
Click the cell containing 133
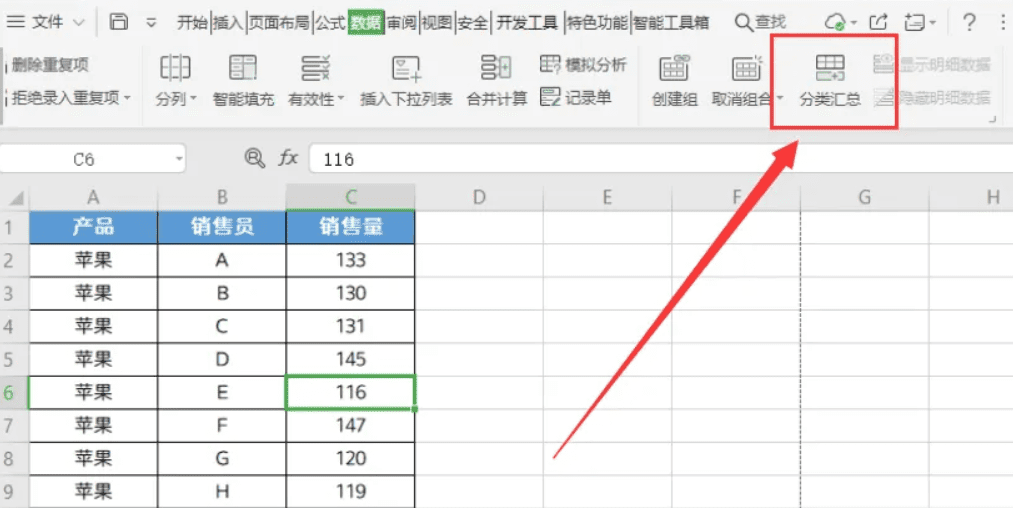(351, 260)
